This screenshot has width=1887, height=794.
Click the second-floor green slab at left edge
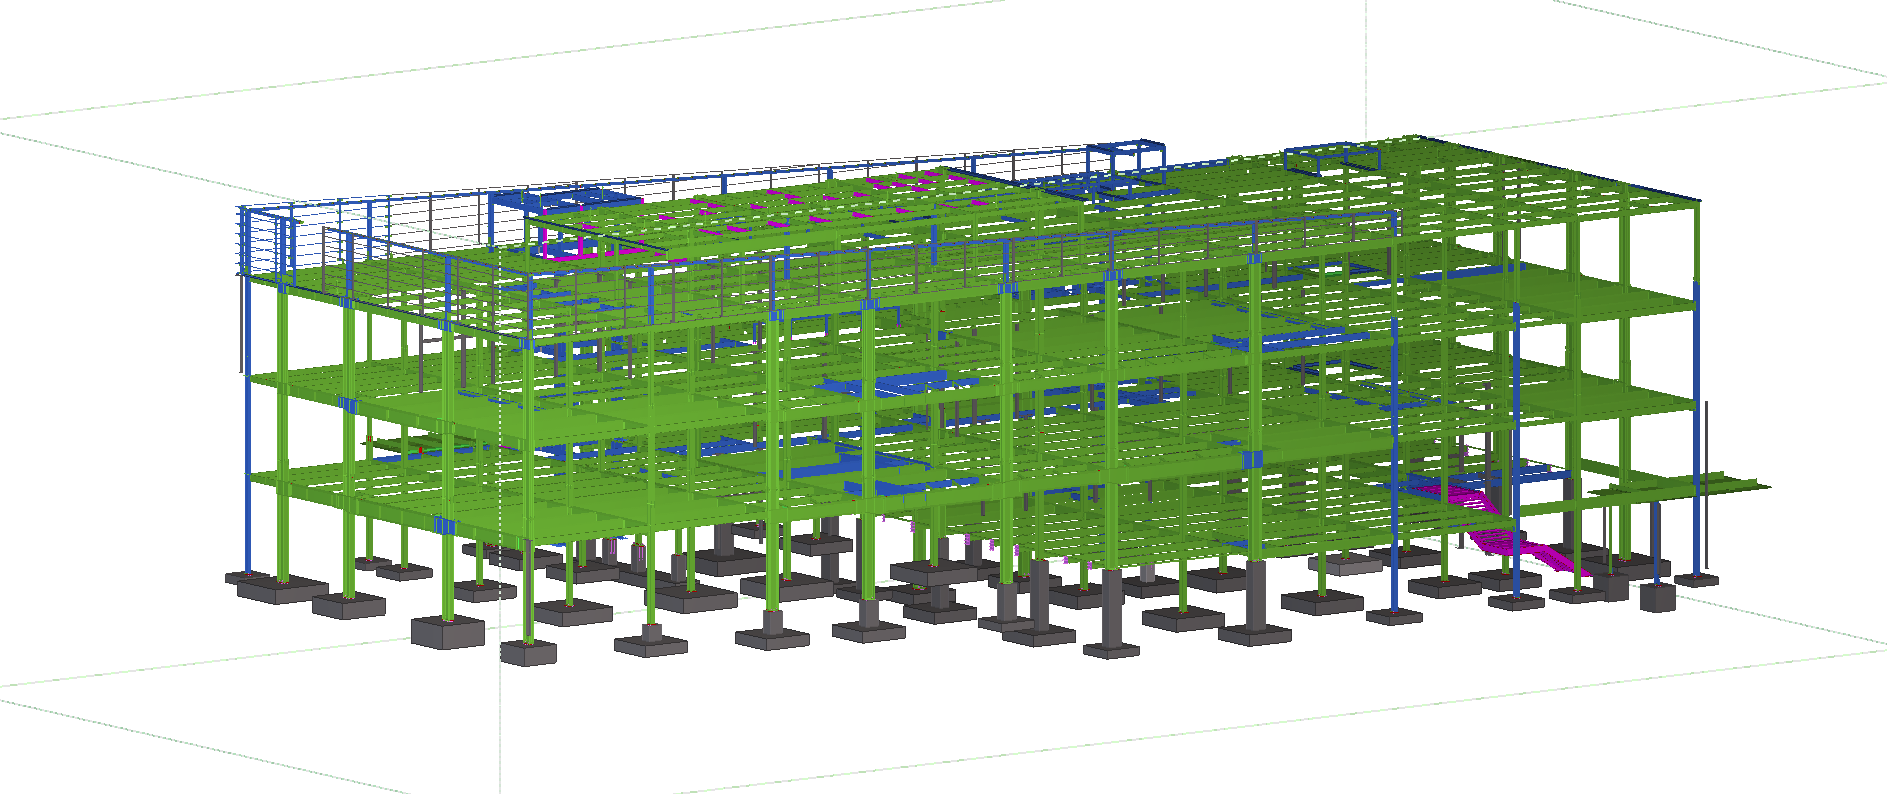[300, 380]
